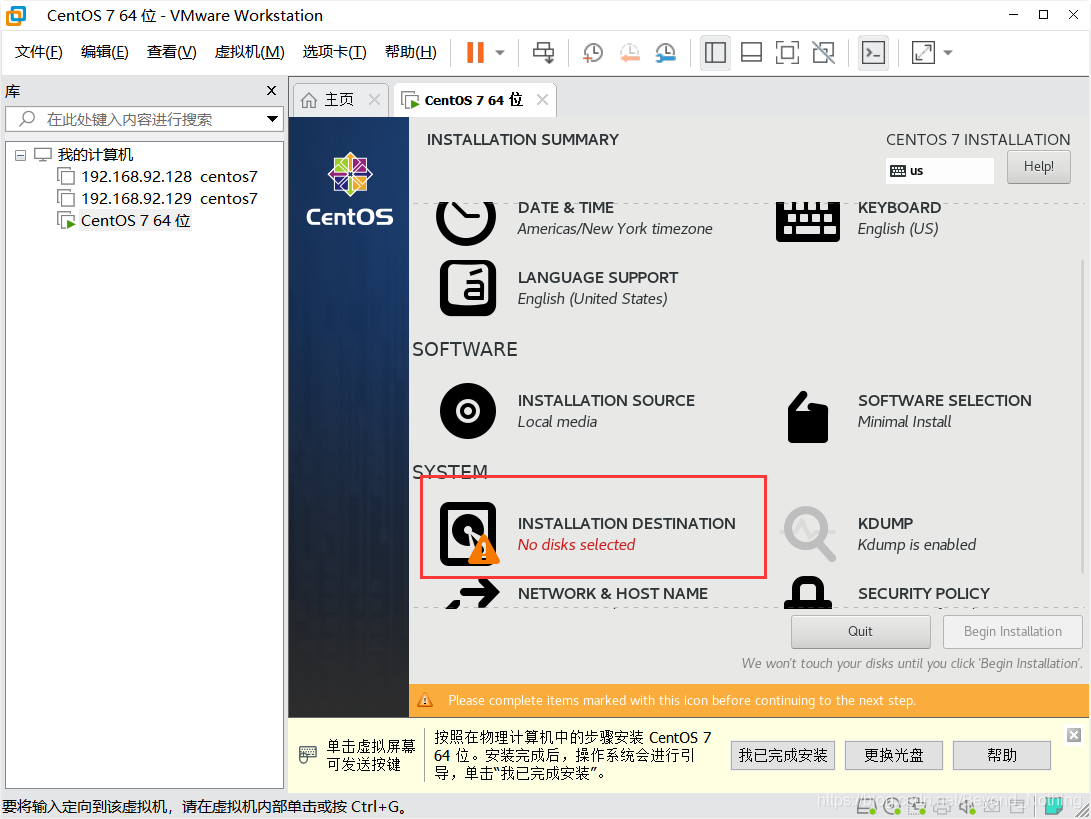This screenshot has height=819, width=1091.
Task: Open Installation Destination disk icon
Action: pos(468,533)
